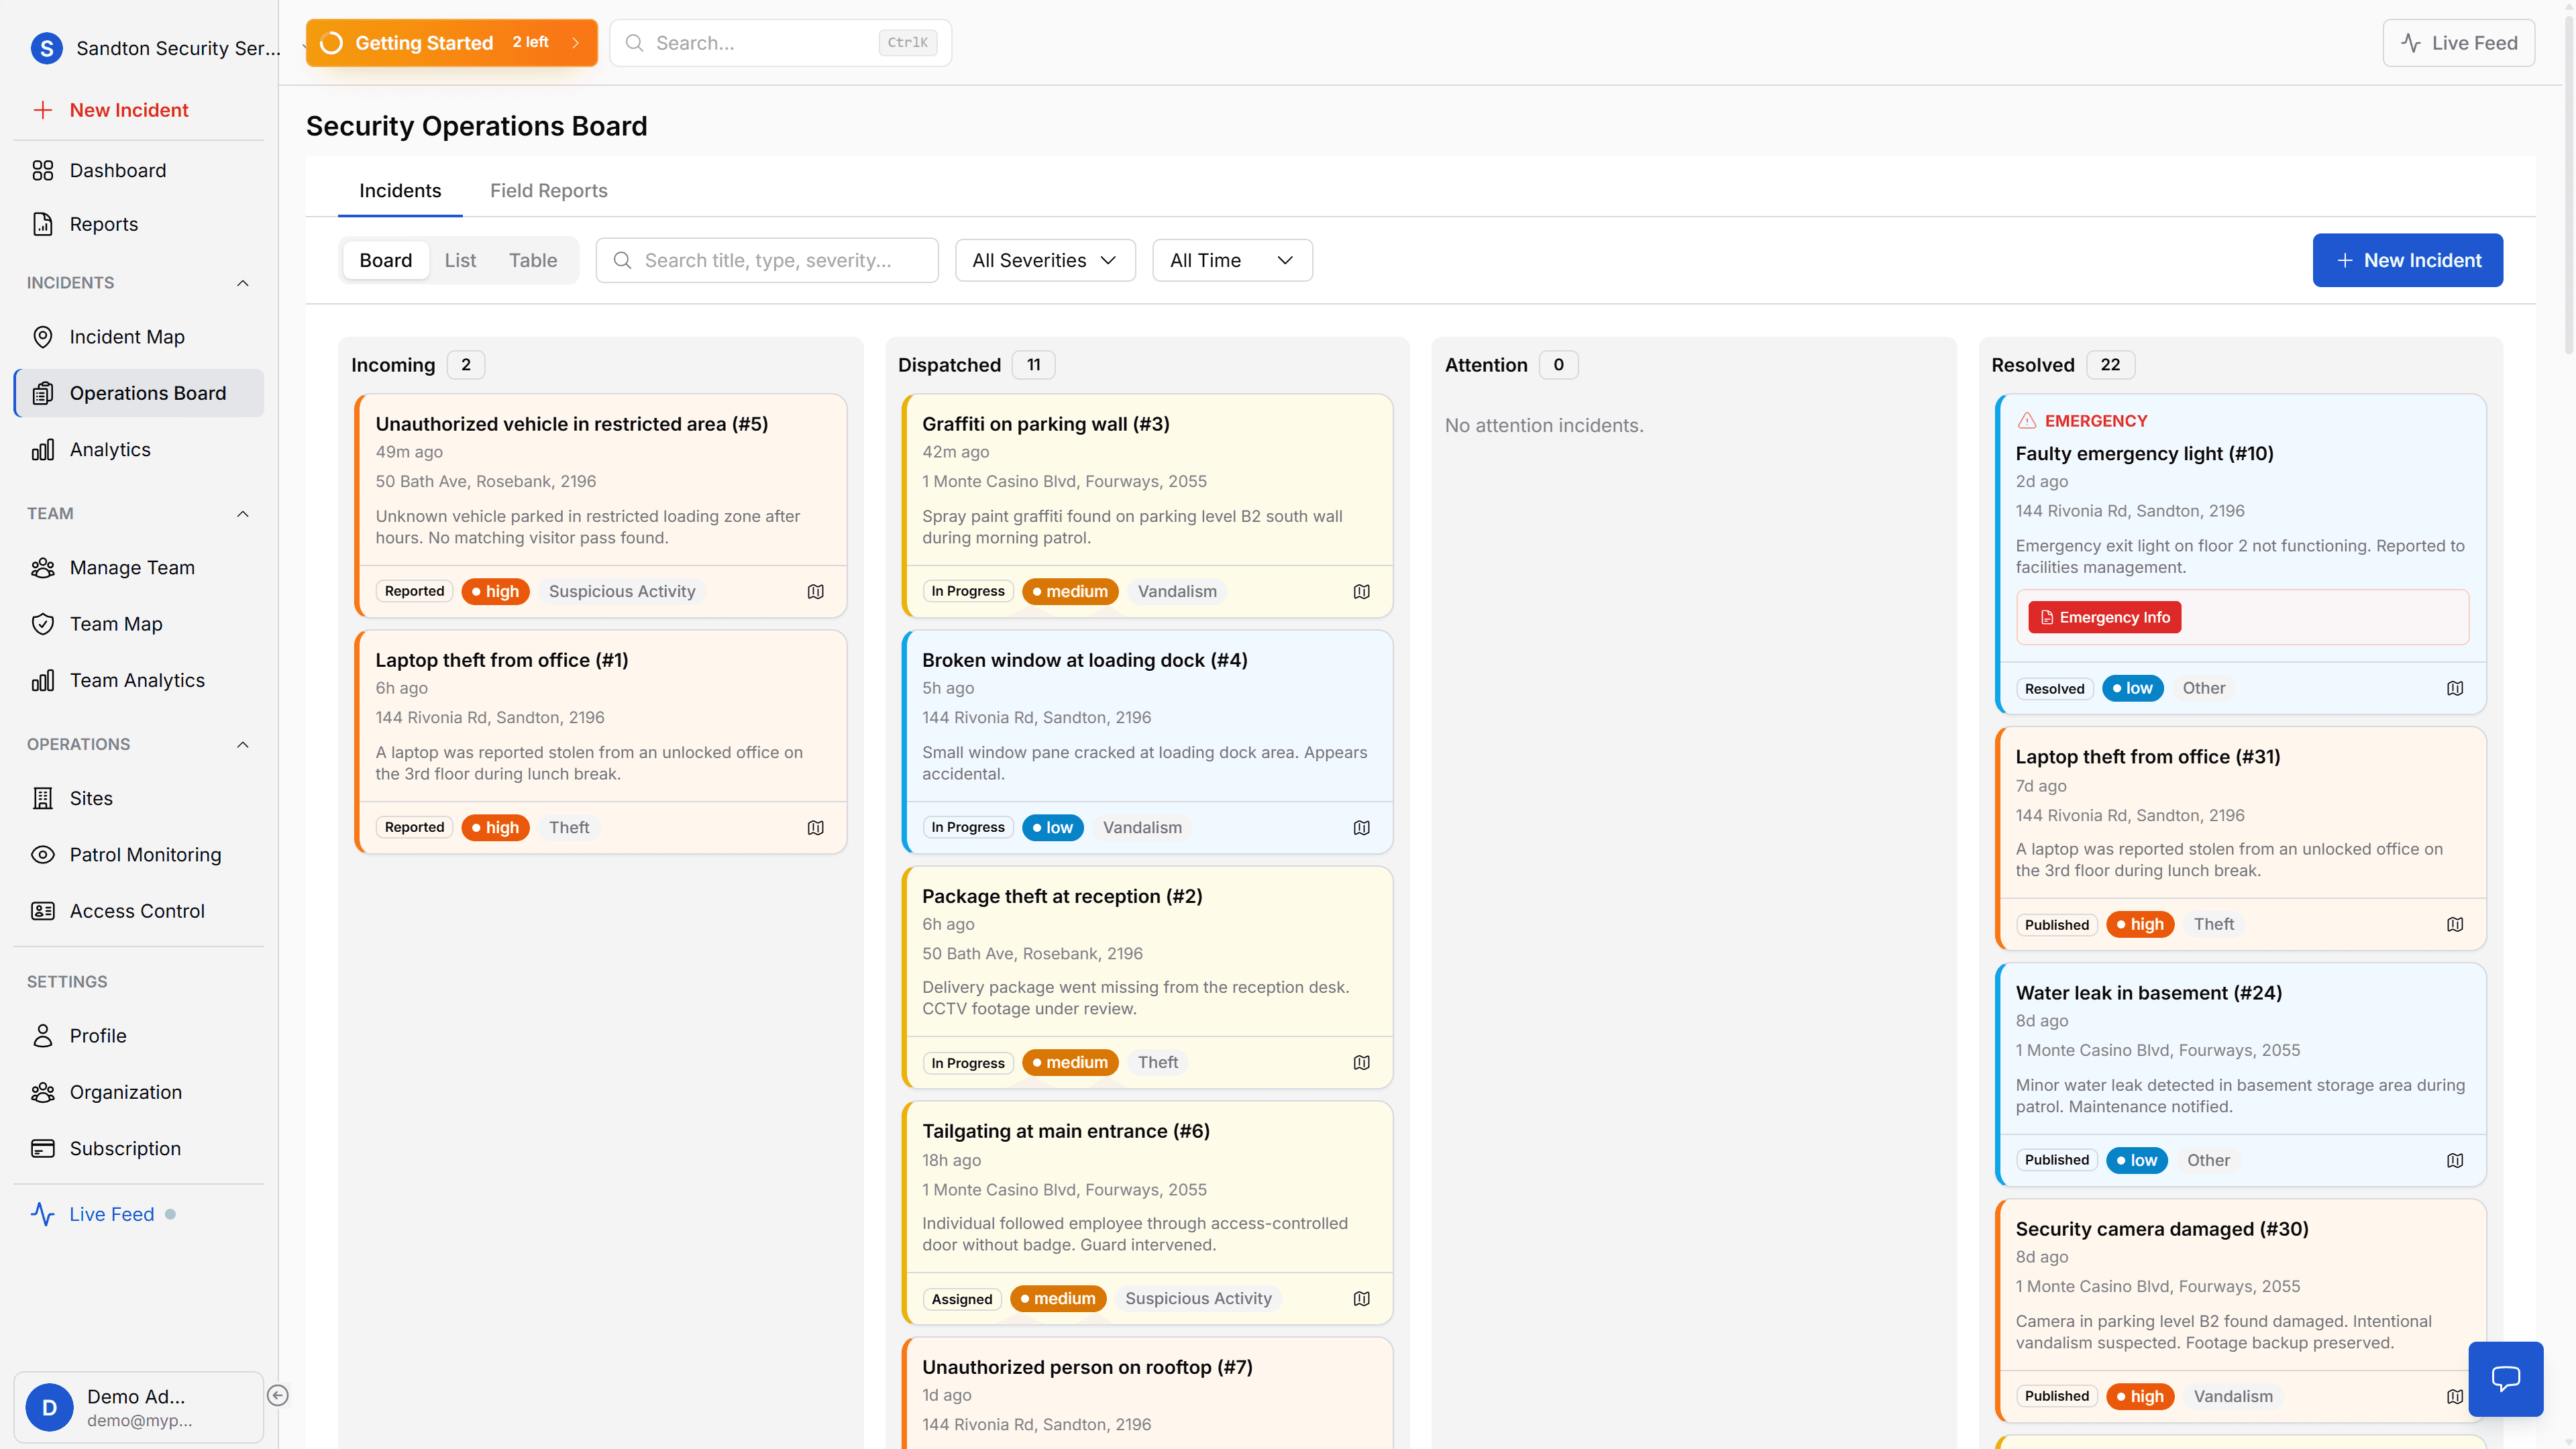This screenshot has width=2576, height=1449.
Task: Open the All Severities dropdown
Action: pyautogui.click(x=1044, y=260)
